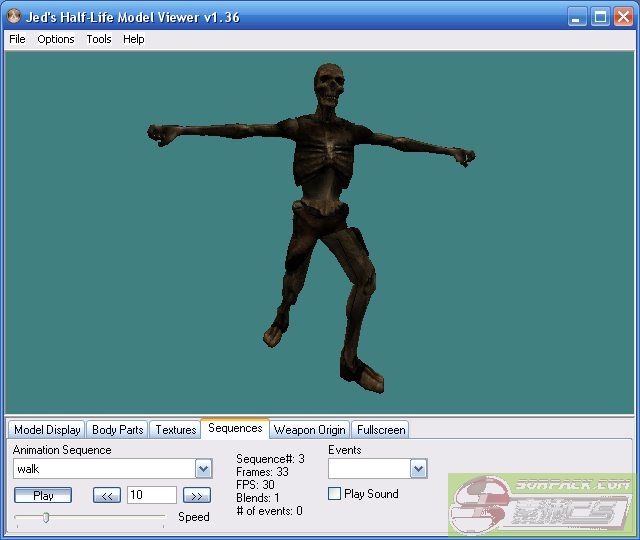Expand the Animation Sequence dropdown arrow

(203, 469)
